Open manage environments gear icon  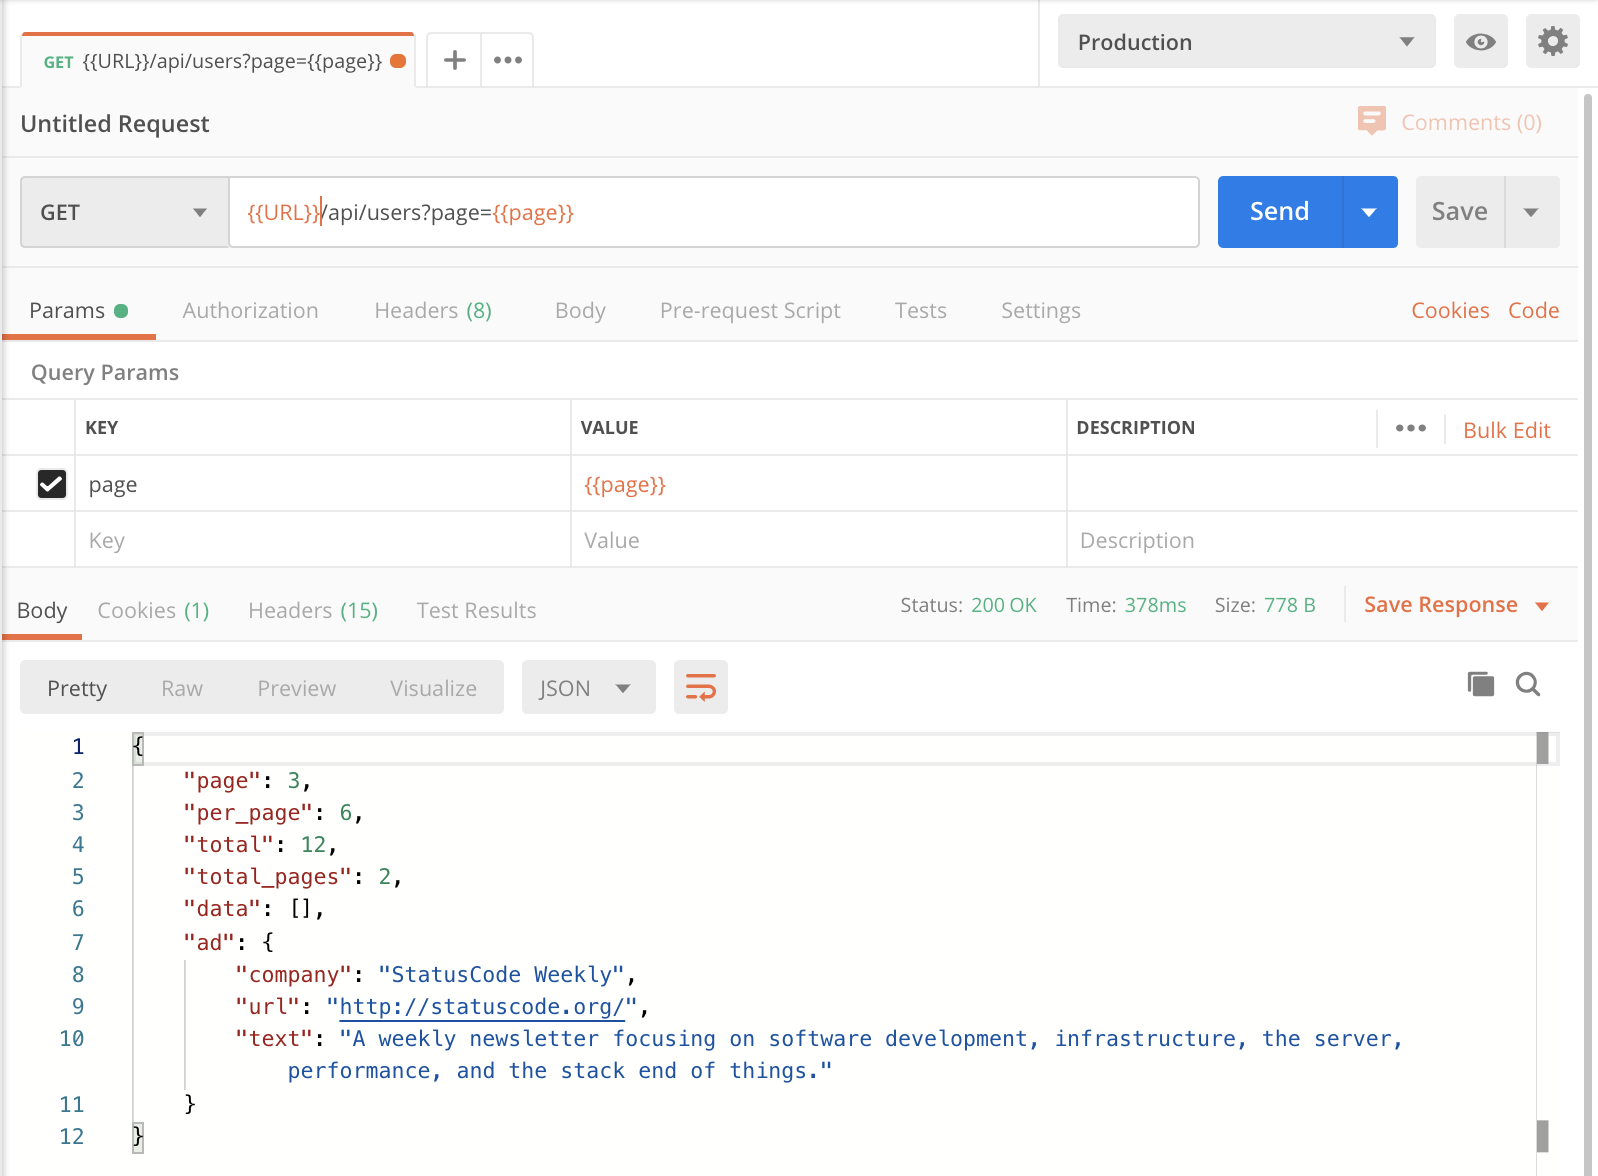click(1553, 41)
